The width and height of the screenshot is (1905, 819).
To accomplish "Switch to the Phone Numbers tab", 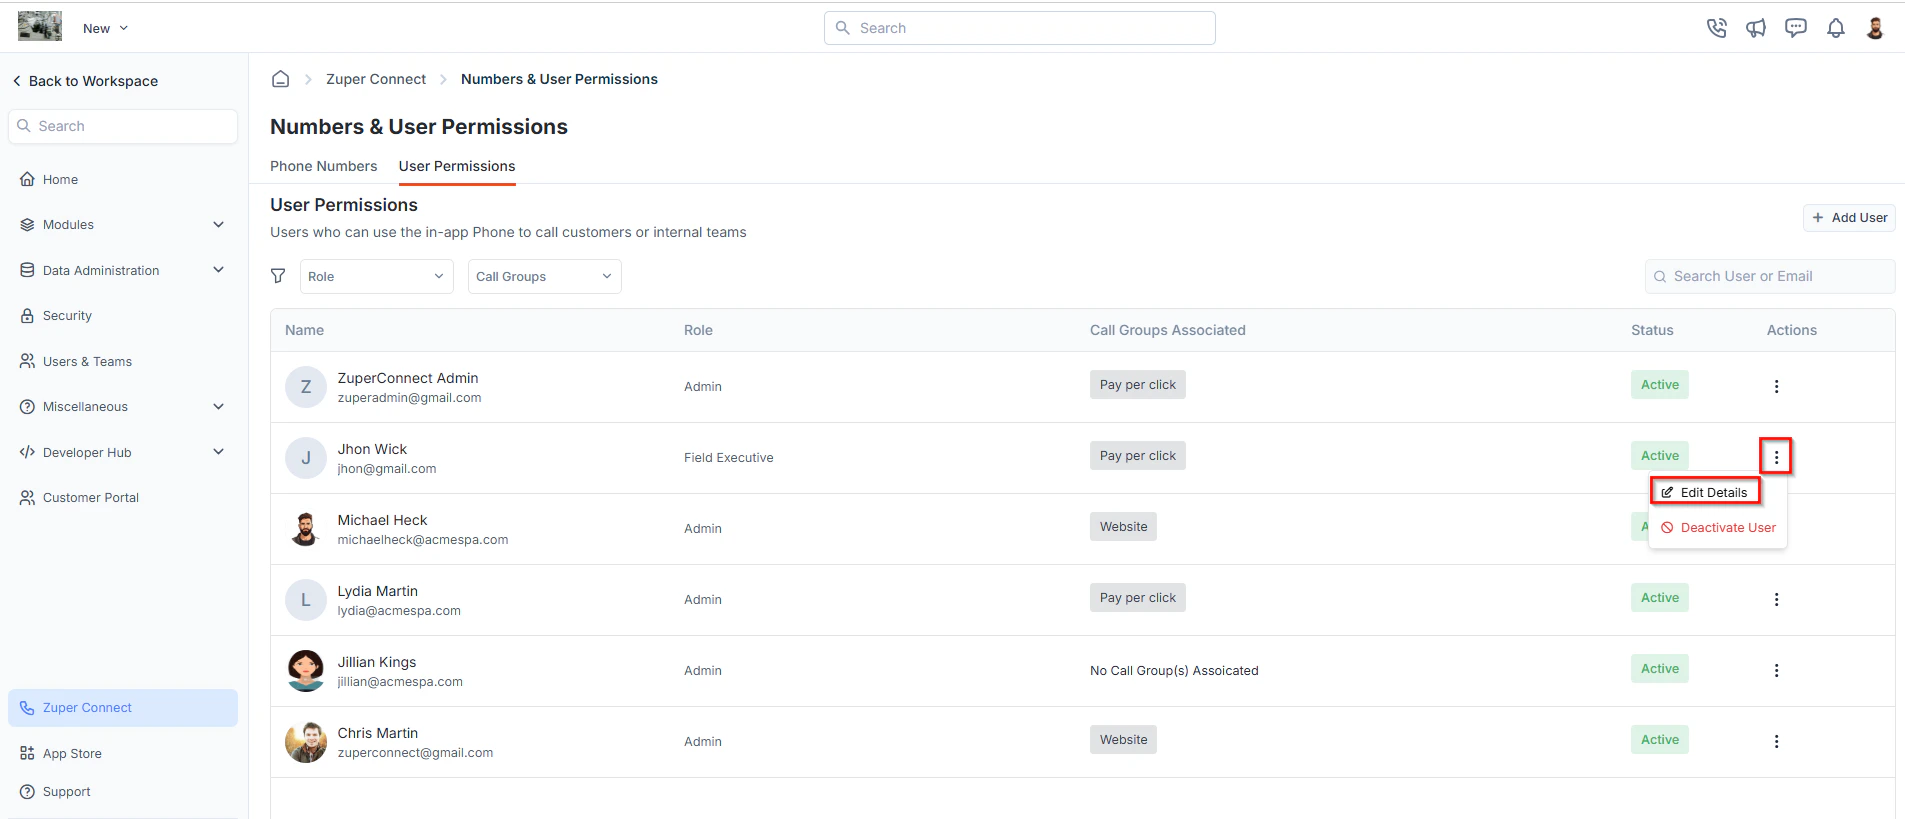I will (x=324, y=166).
